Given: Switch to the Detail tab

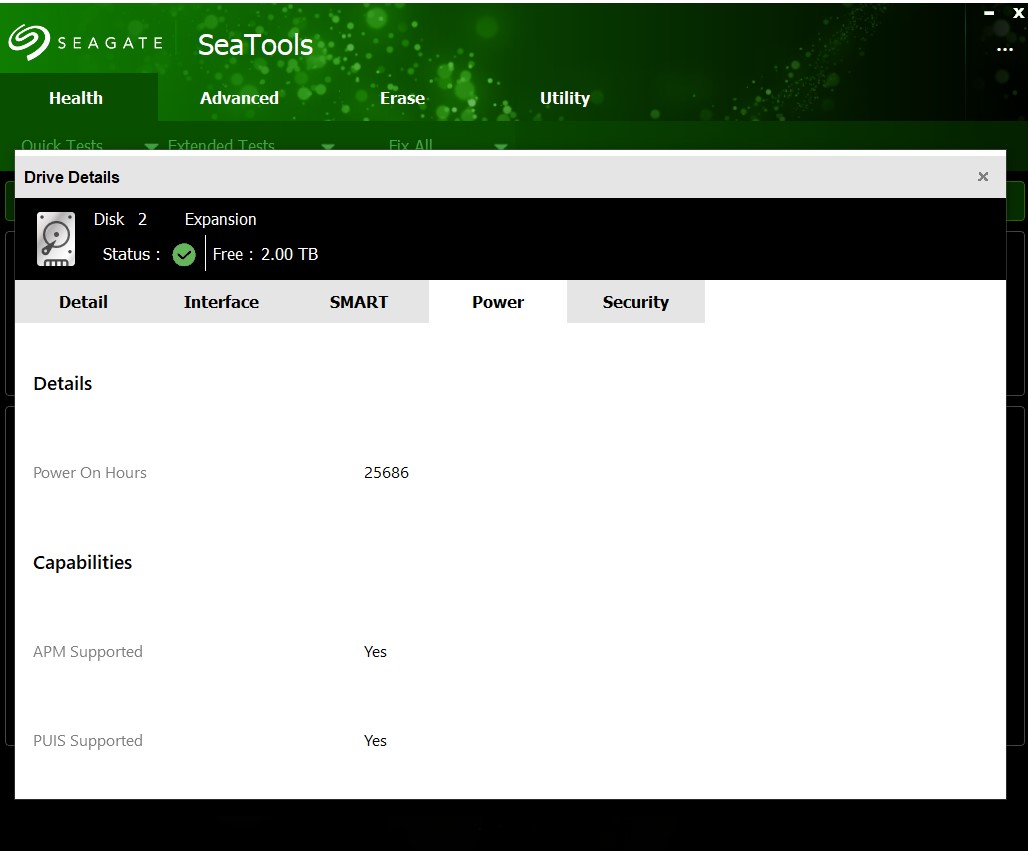Looking at the screenshot, I should tap(83, 302).
